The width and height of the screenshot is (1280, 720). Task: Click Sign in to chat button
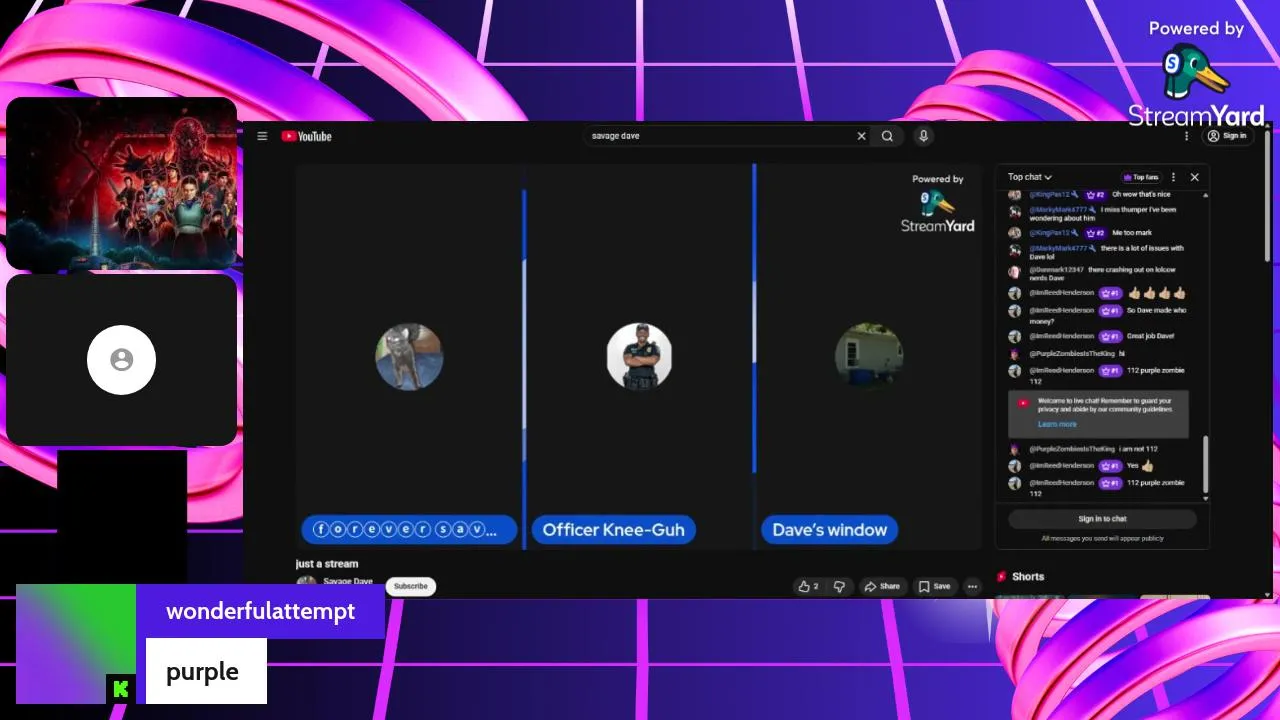pos(1102,519)
